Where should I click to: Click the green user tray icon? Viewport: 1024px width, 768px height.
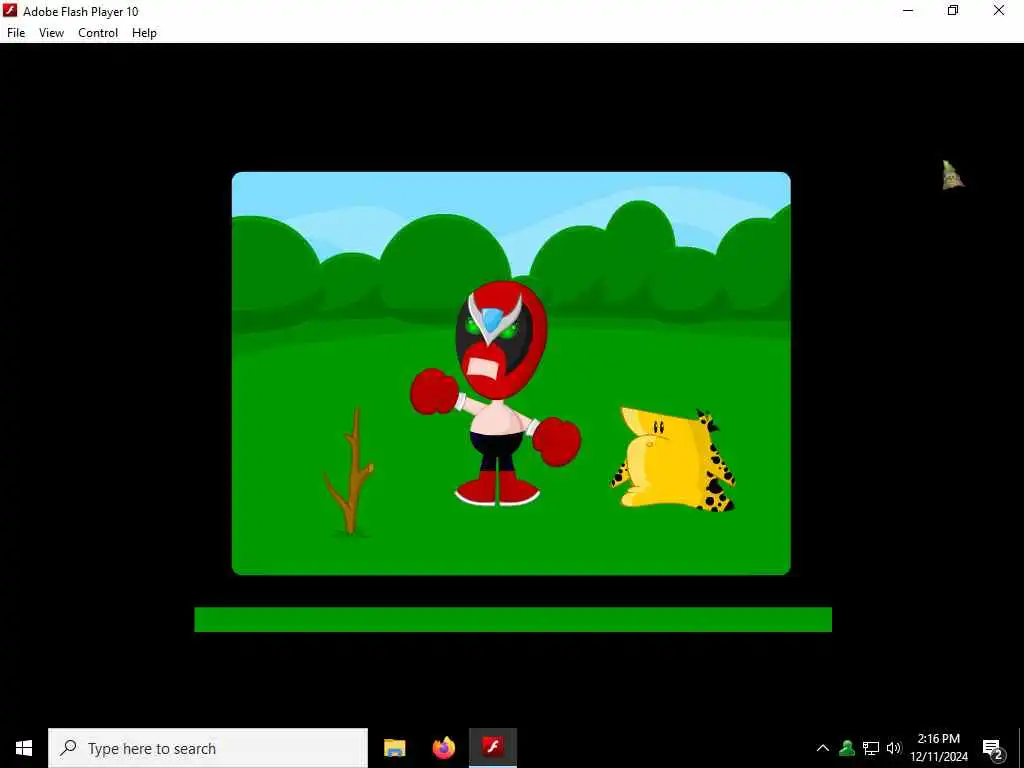click(847, 748)
